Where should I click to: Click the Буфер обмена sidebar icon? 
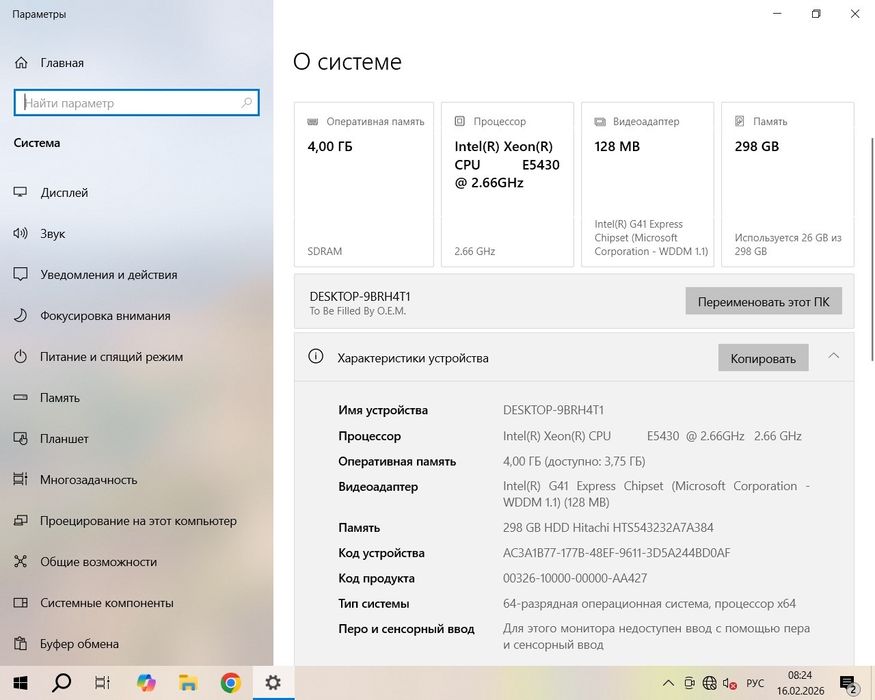click(21, 644)
